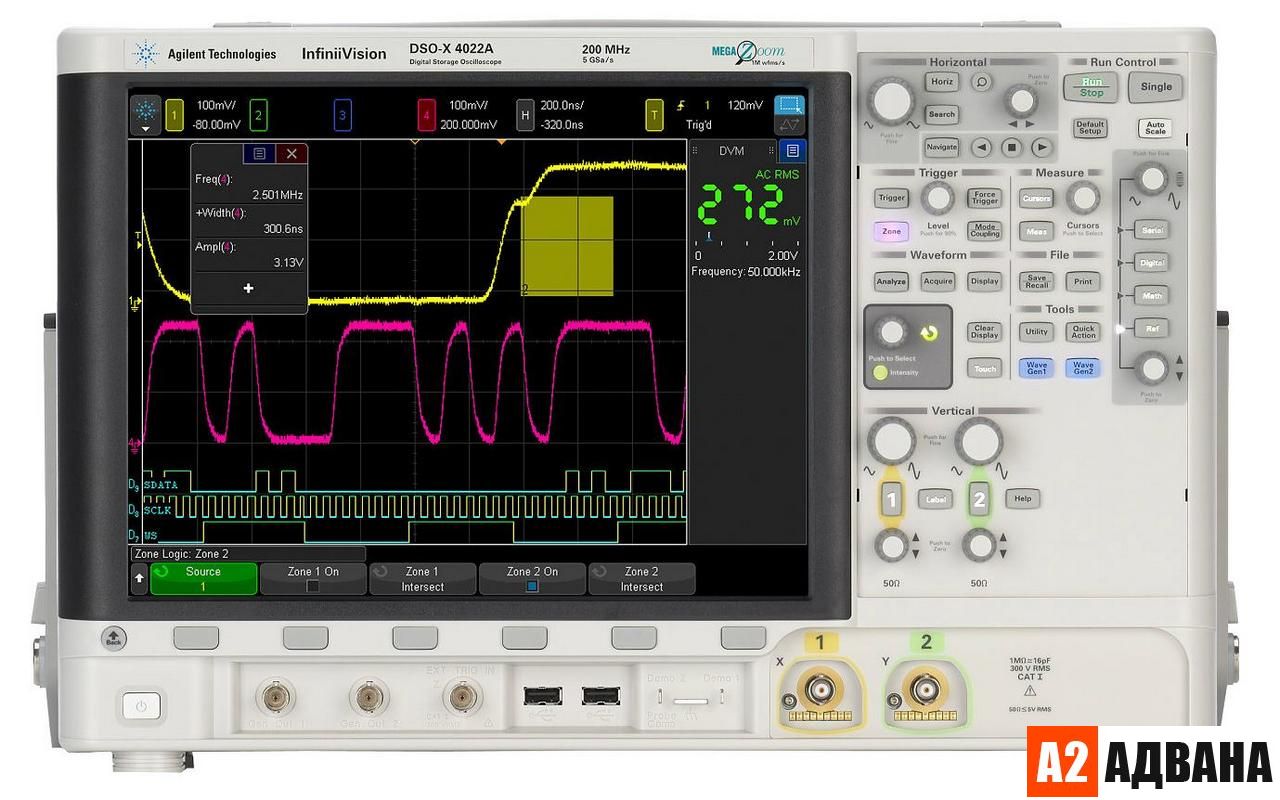Image resolution: width=1280 pixels, height=800 pixels.
Task: Open the Agilent main menu icon on the screen
Action: pos(147,114)
